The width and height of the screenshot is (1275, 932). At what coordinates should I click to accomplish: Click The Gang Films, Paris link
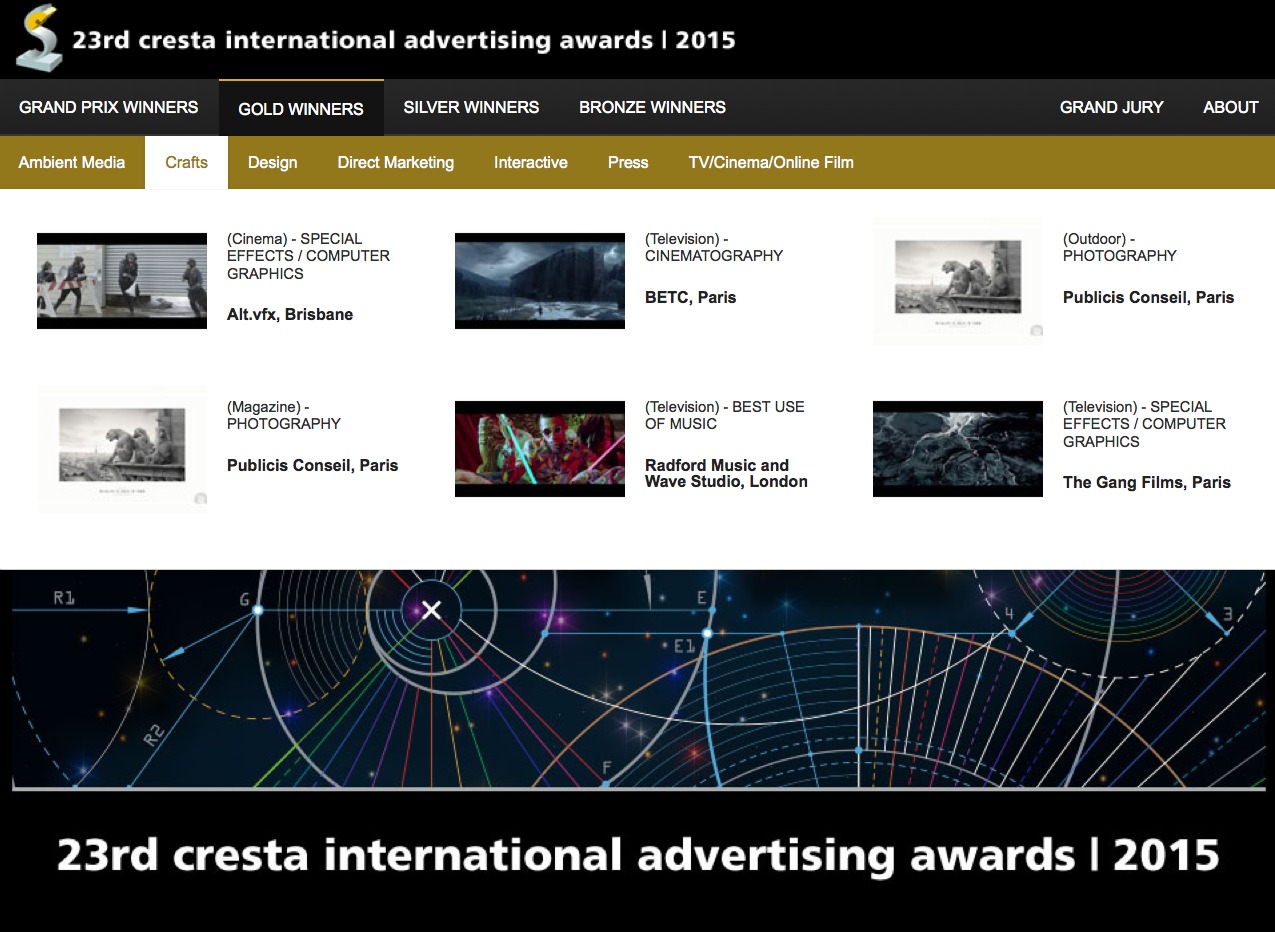point(1146,482)
